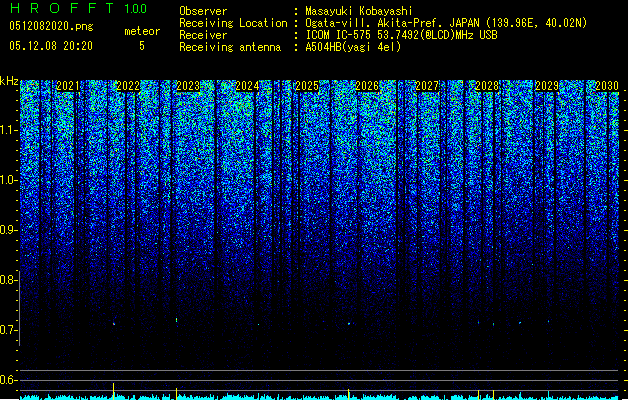Click the Receiving Location label
The height and width of the screenshot is (400, 629).
point(233,23)
